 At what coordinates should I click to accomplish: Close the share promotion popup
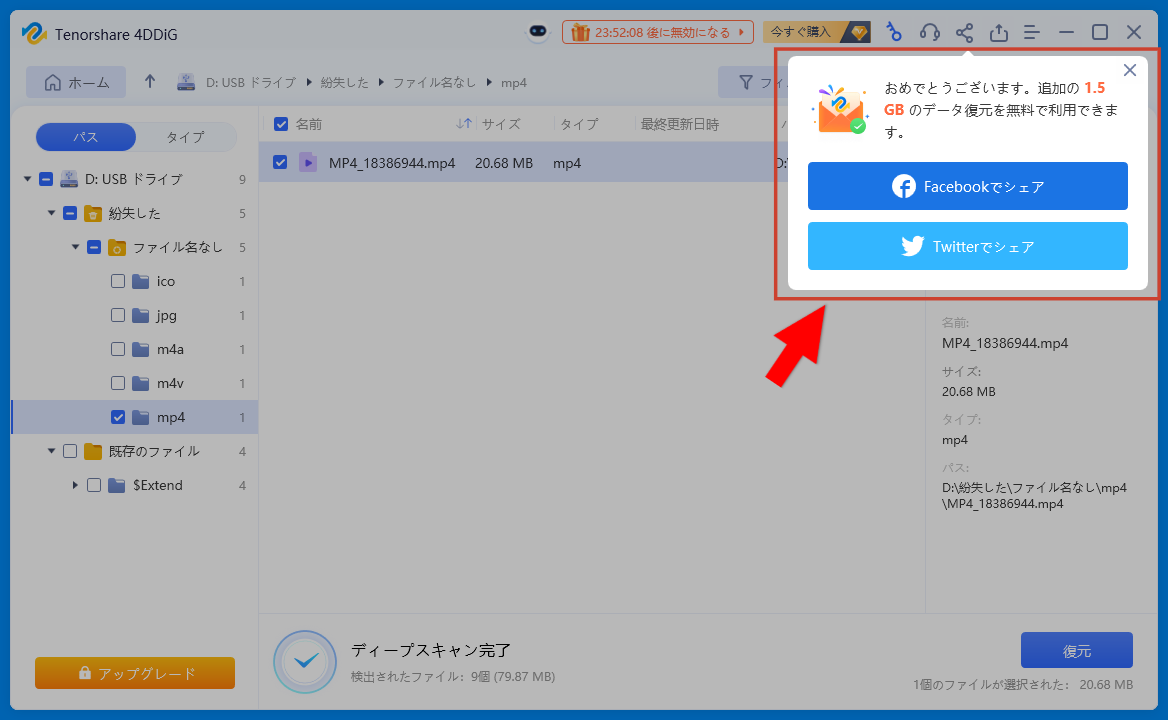[1129, 70]
